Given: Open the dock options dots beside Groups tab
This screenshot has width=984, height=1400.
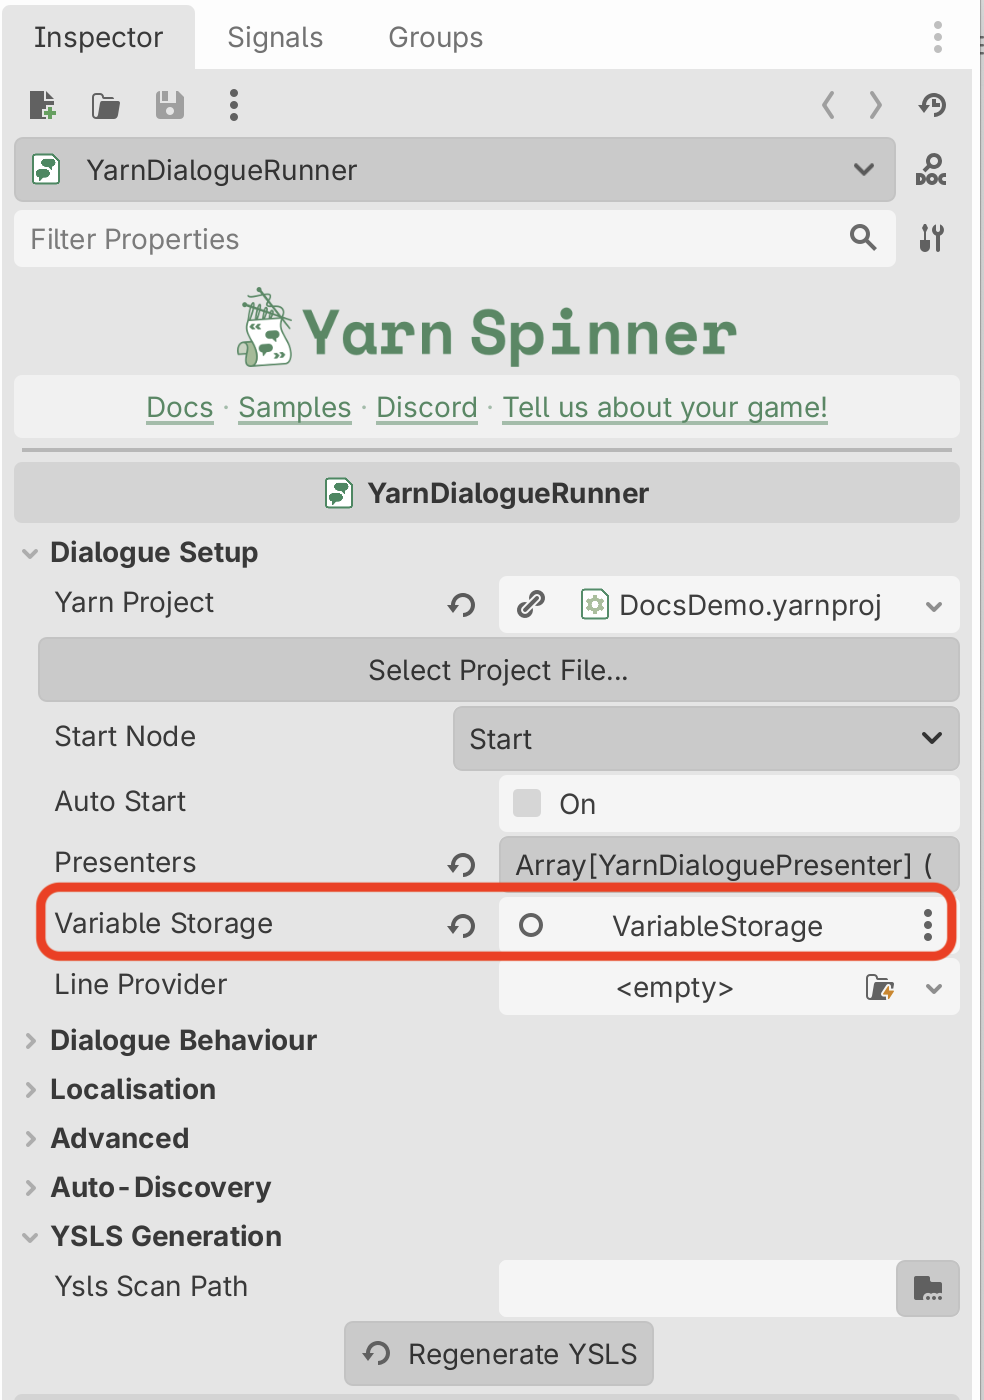Looking at the screenshot, I should click(937, 37).
